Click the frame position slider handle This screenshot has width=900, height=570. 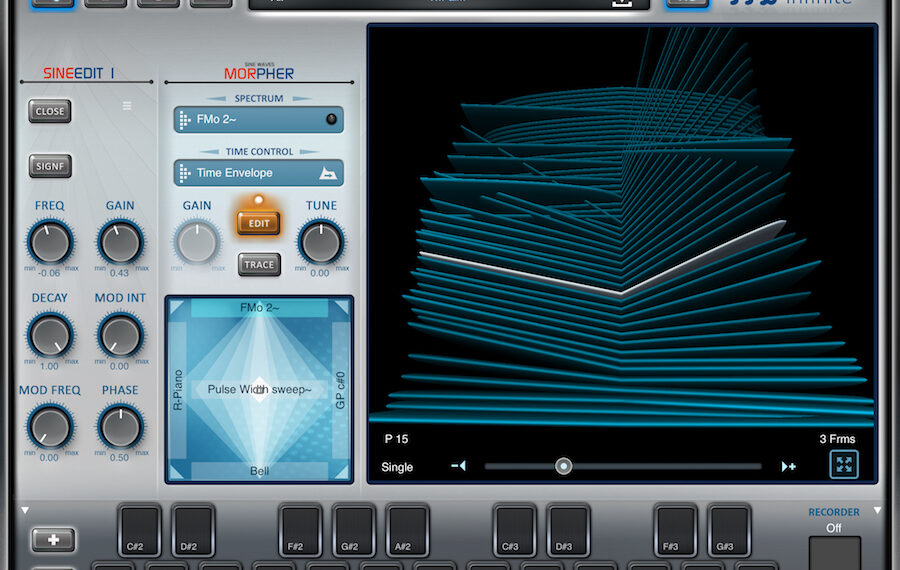564,466
